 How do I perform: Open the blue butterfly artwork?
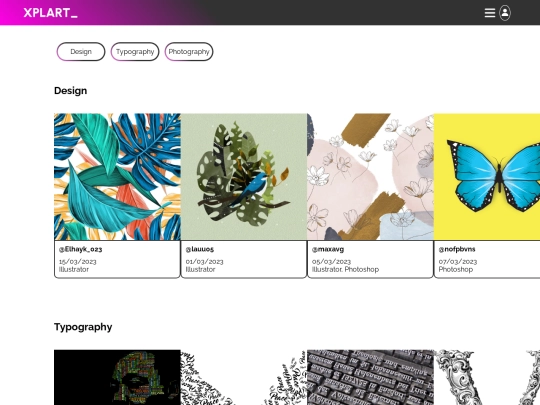pos(487,177)
